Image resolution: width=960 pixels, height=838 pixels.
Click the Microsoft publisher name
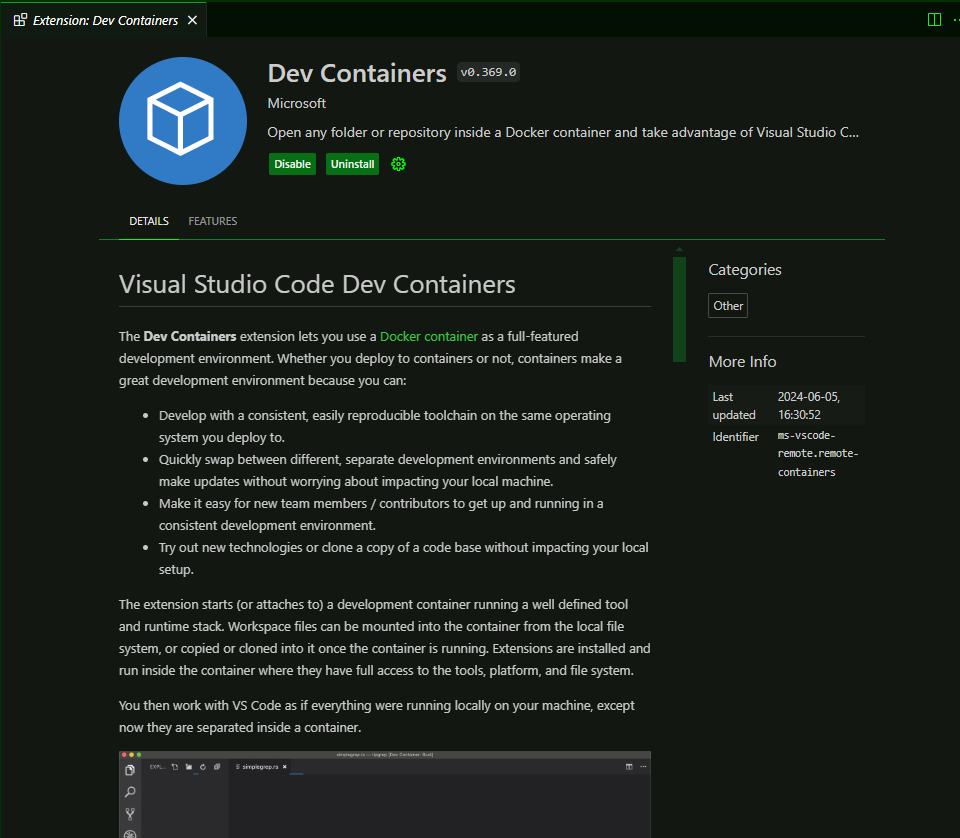(296, 103)
